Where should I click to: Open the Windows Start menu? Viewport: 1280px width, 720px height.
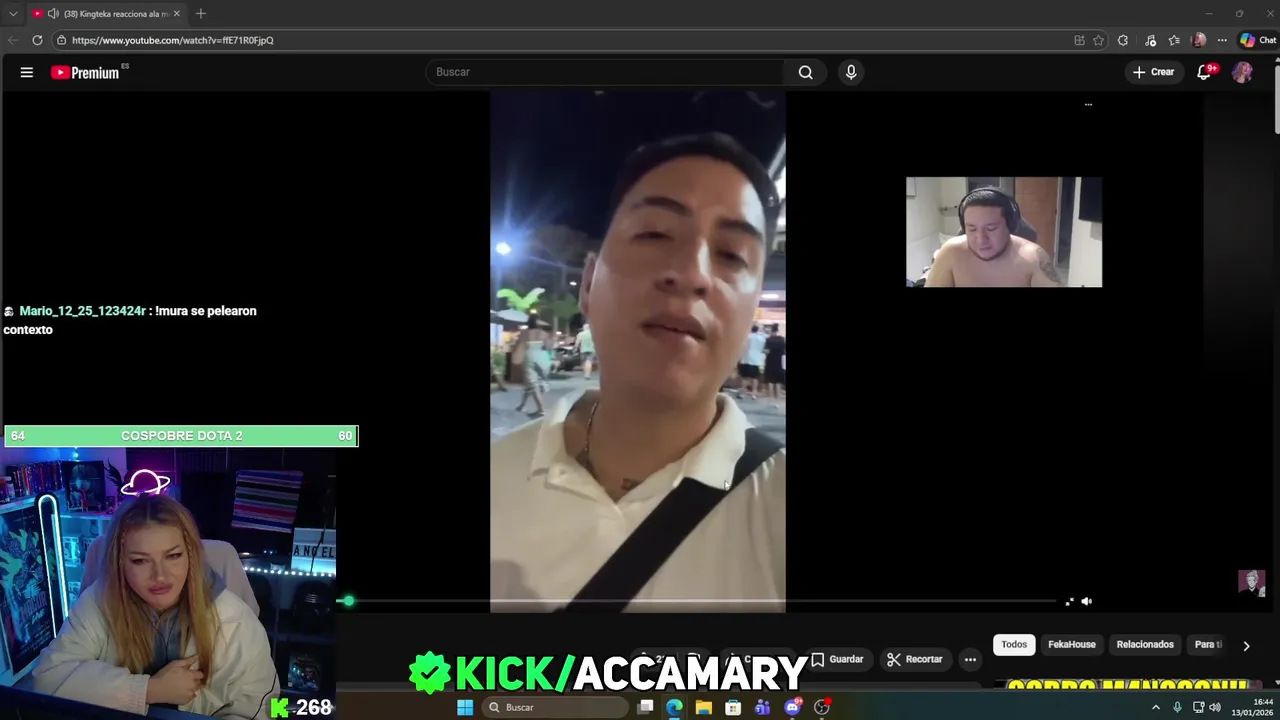click(x=465, y=707)
